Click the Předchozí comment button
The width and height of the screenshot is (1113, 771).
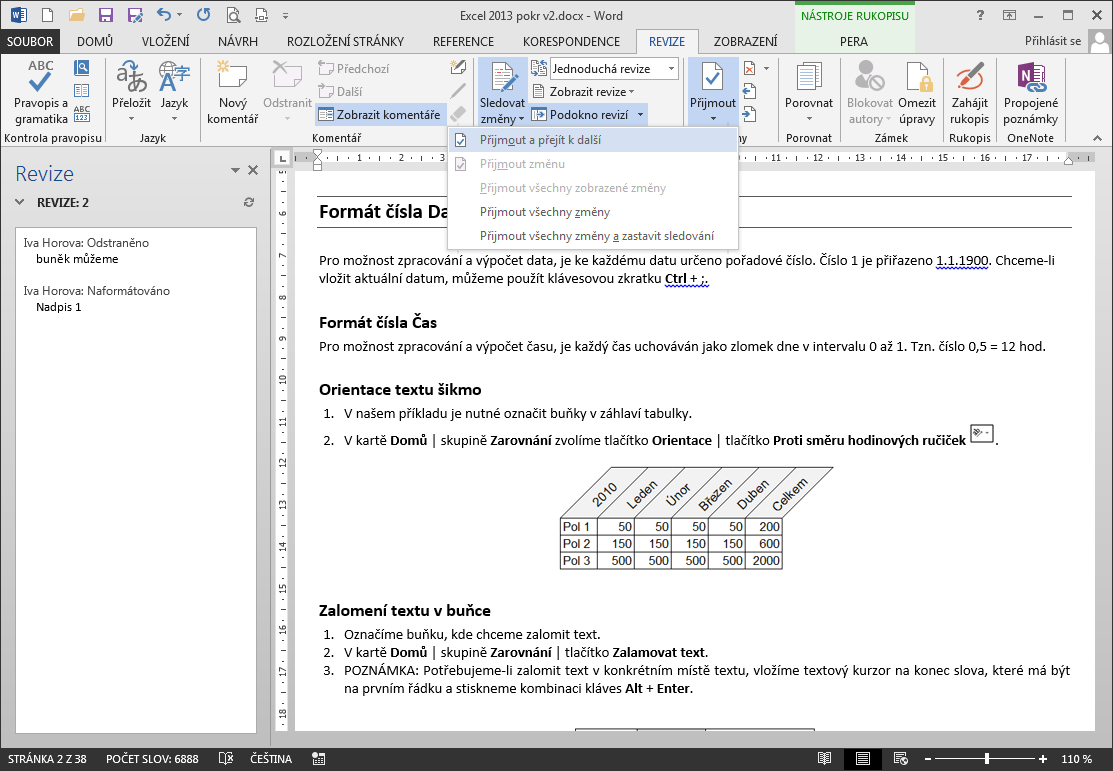pos(354,68)
